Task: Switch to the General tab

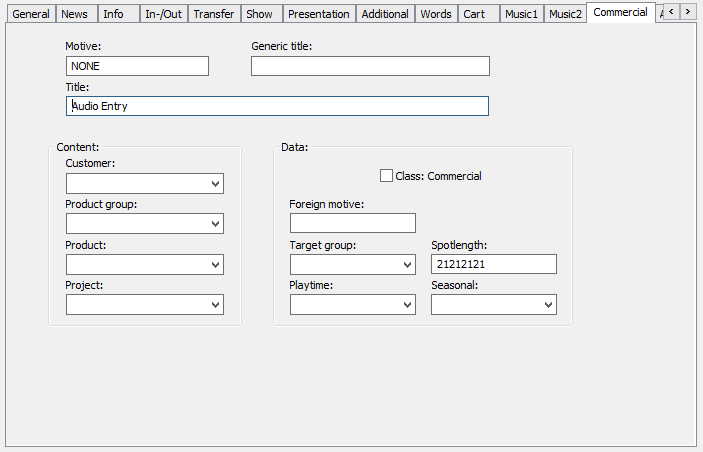Action: (x=30, y=14)
